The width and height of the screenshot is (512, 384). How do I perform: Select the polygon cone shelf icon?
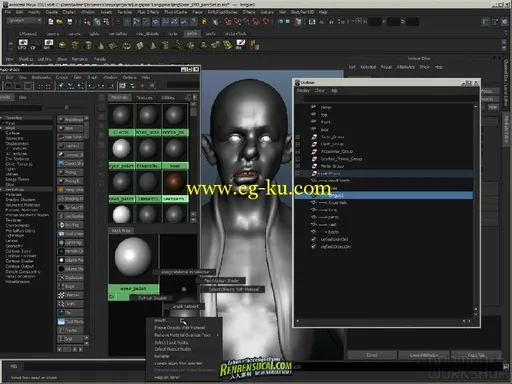[x=101, y=45]
